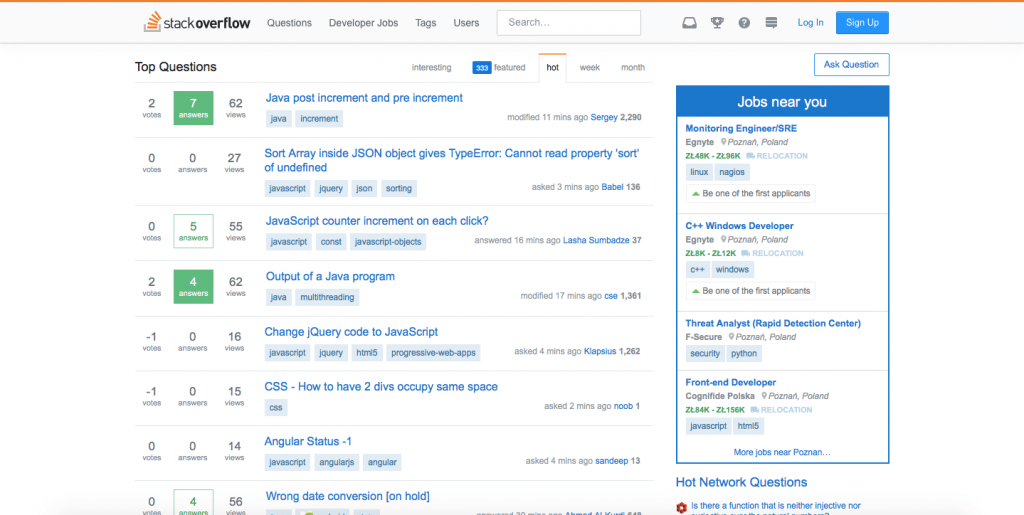Image resolution: width=1024 pixels, height=515 pixels.
Task: Open 'Java post increment and pre increment' question
Action: tap(364, 98)
